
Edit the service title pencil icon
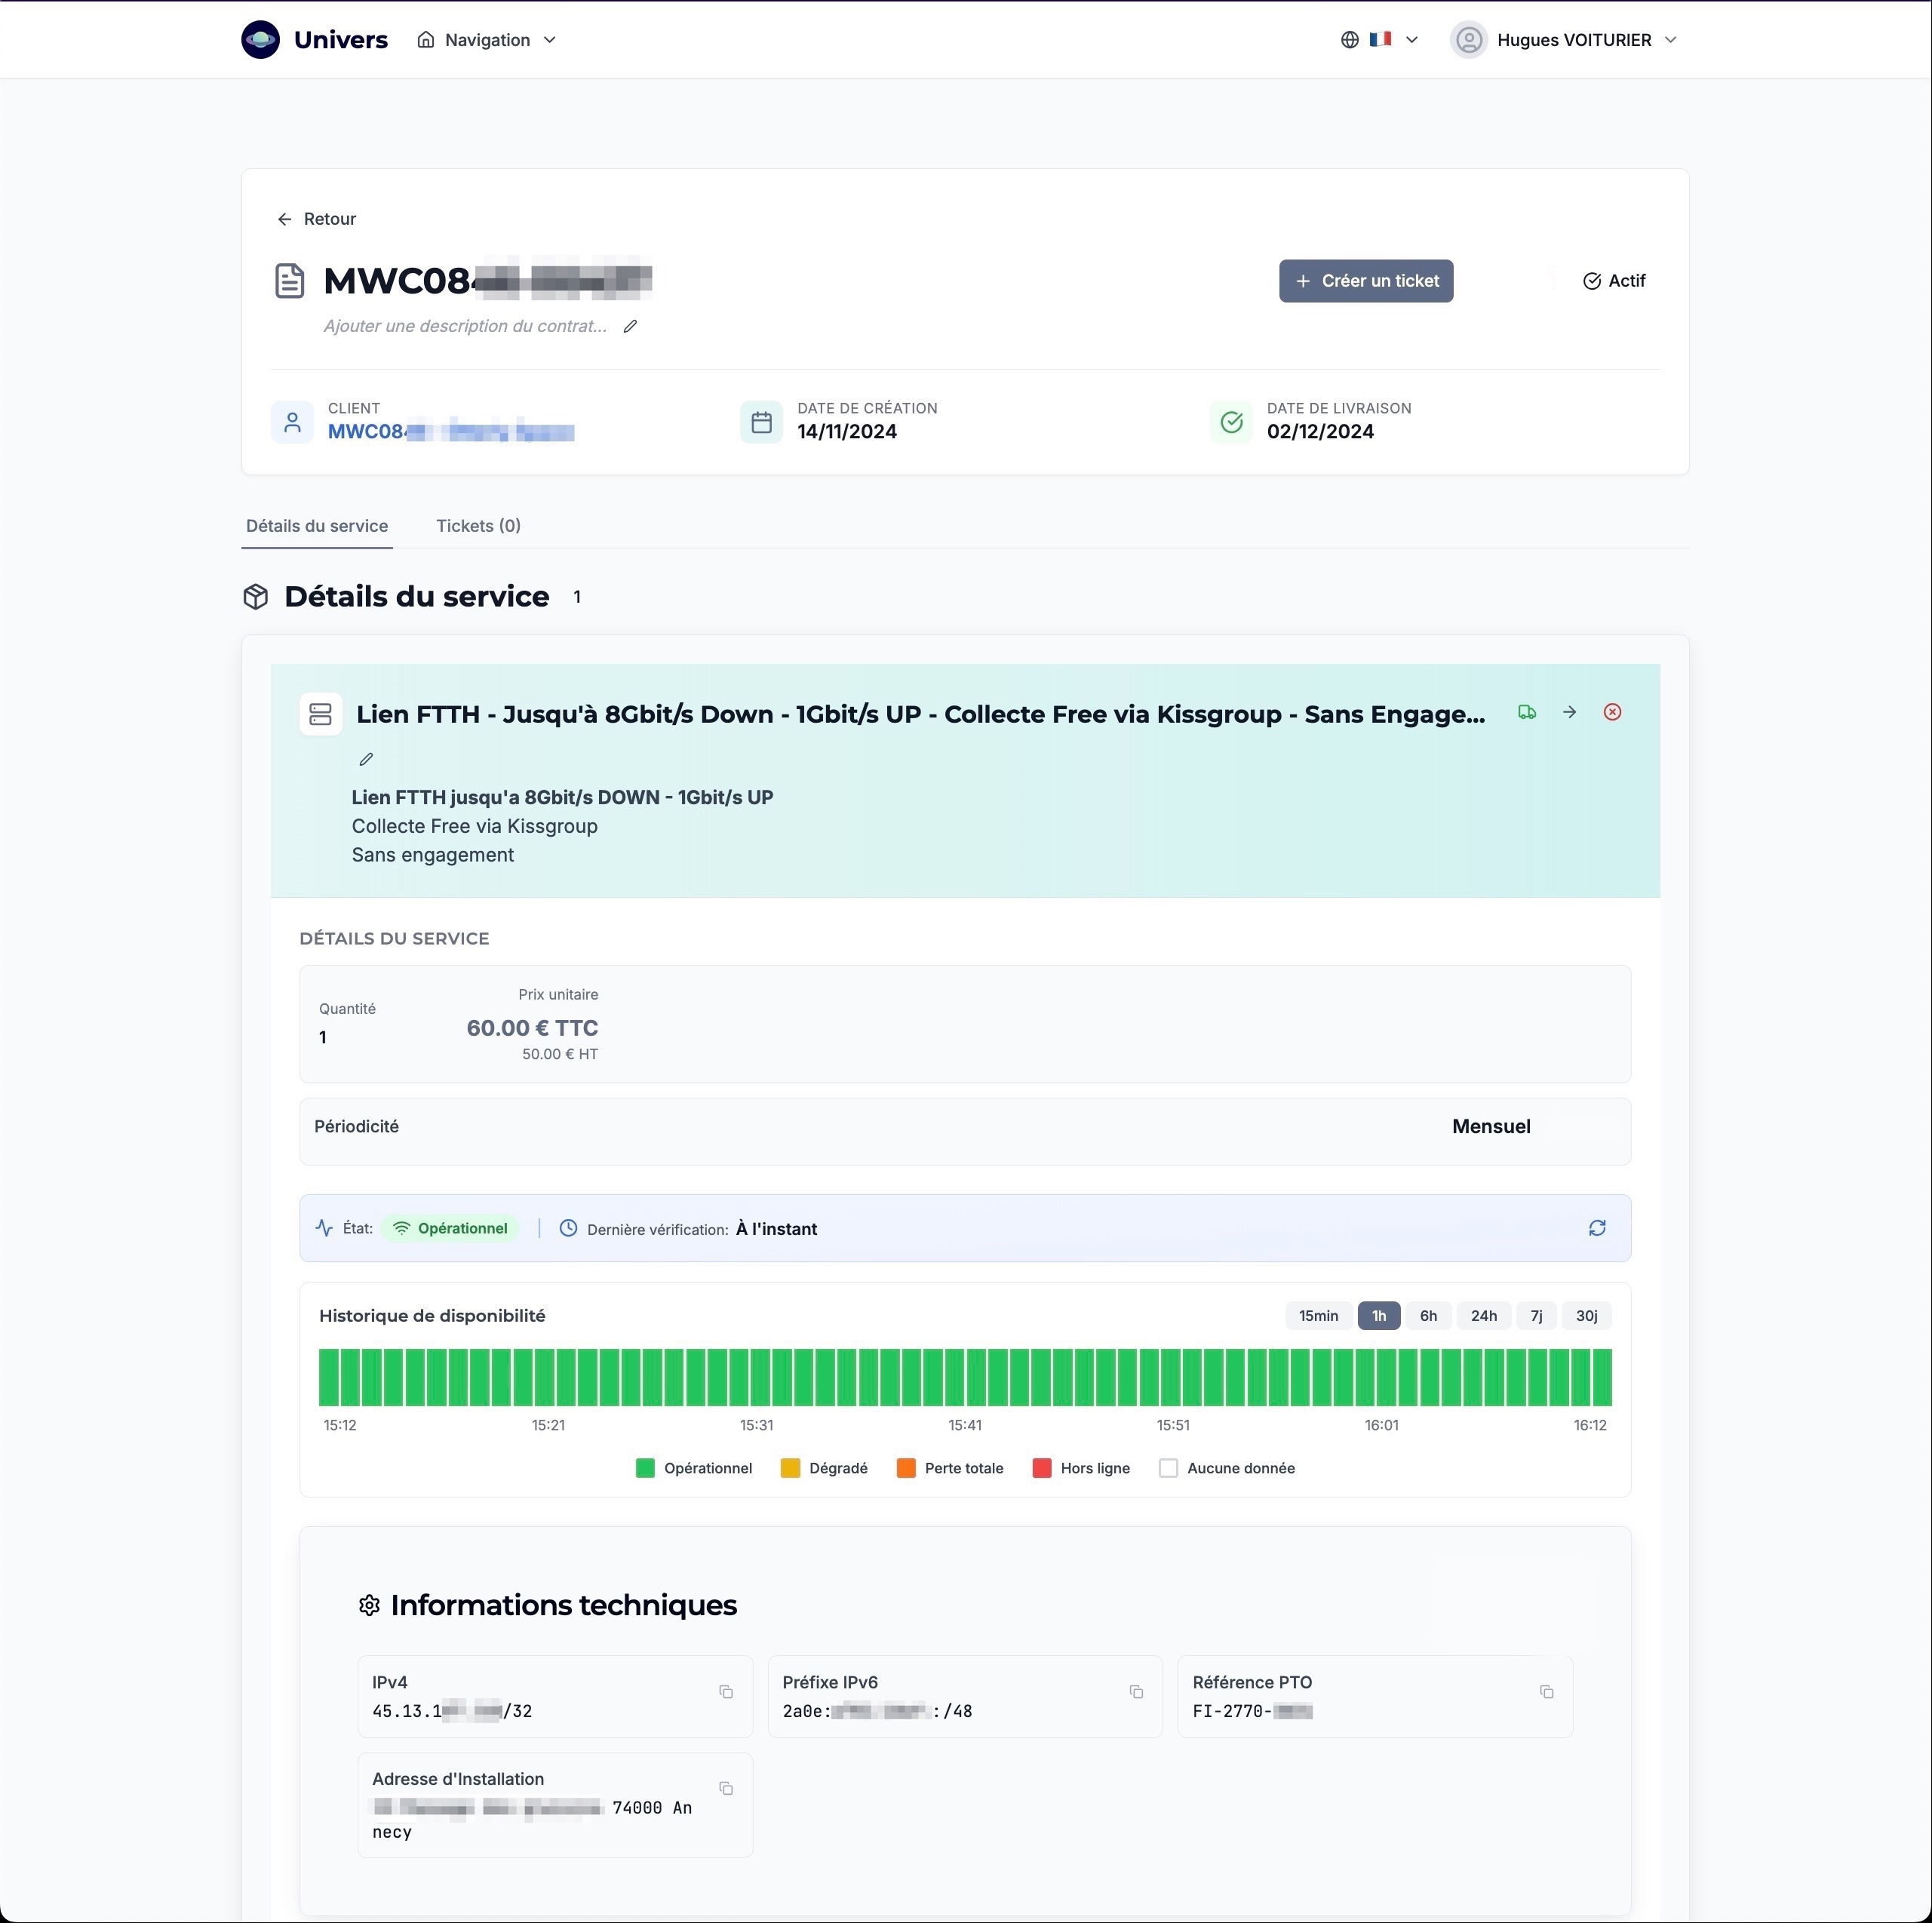tap(366, 760)
